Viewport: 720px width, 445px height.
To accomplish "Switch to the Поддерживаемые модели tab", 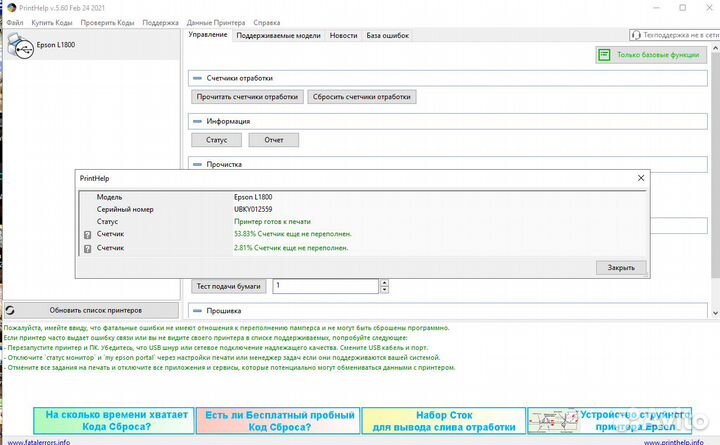I will tap(278, 35).
